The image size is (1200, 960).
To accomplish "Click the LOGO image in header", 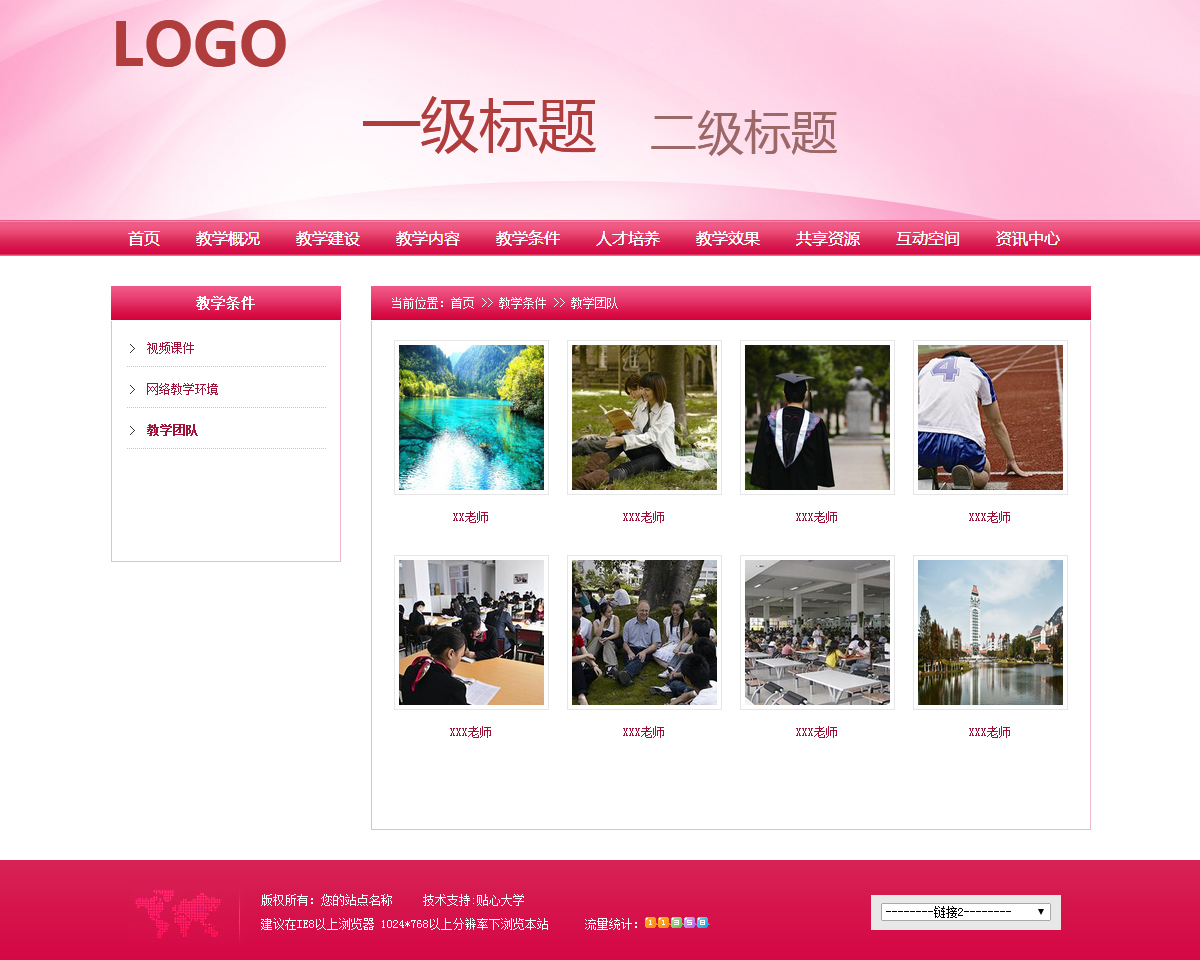I will (x=199, y=46).
